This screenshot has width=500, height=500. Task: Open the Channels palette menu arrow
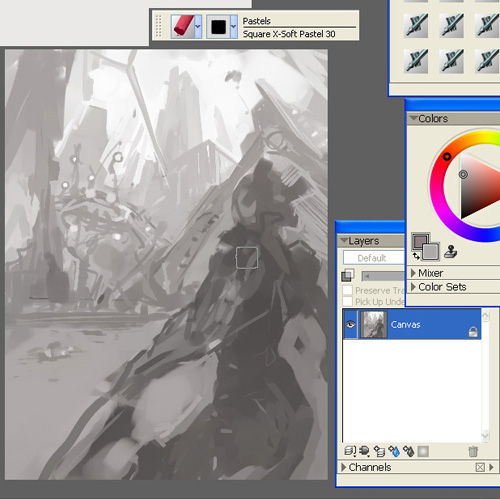tap(492, 467)
